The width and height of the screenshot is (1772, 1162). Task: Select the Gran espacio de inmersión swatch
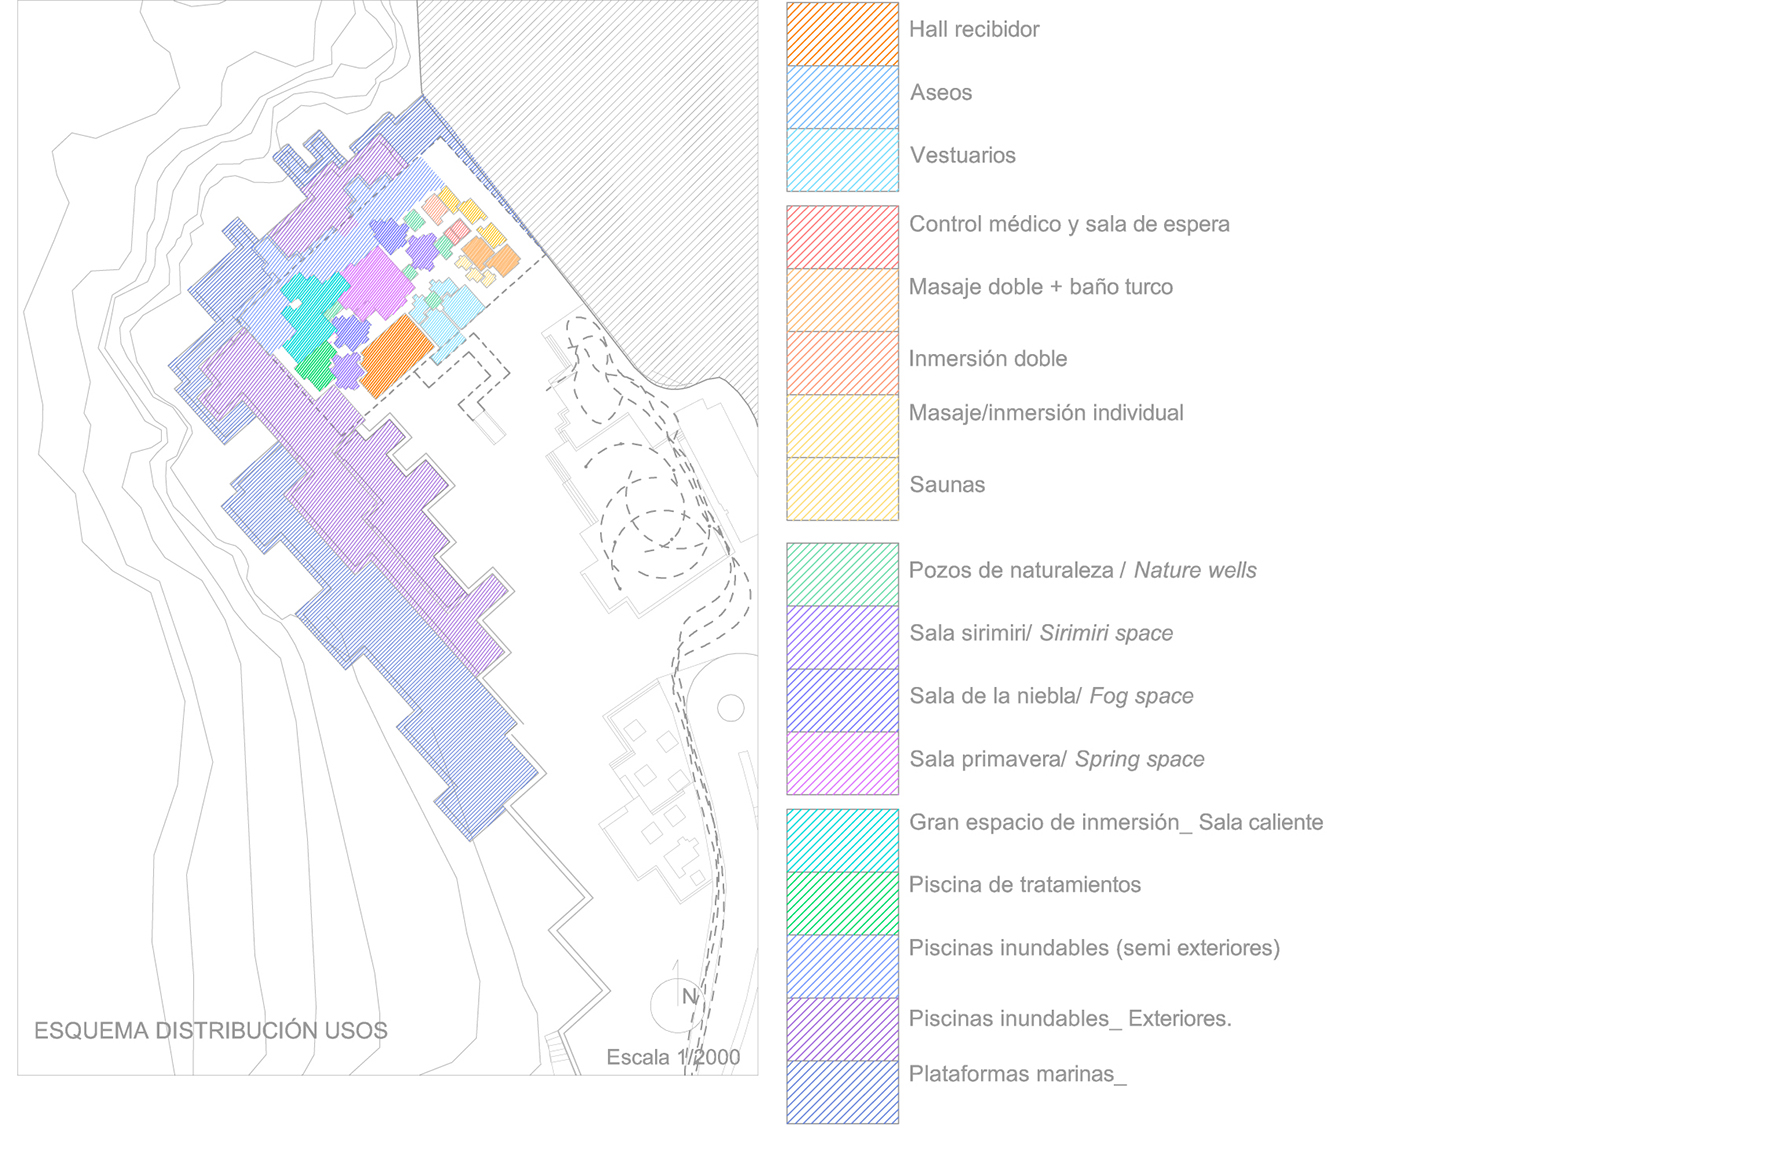click(x=842, y=840)
